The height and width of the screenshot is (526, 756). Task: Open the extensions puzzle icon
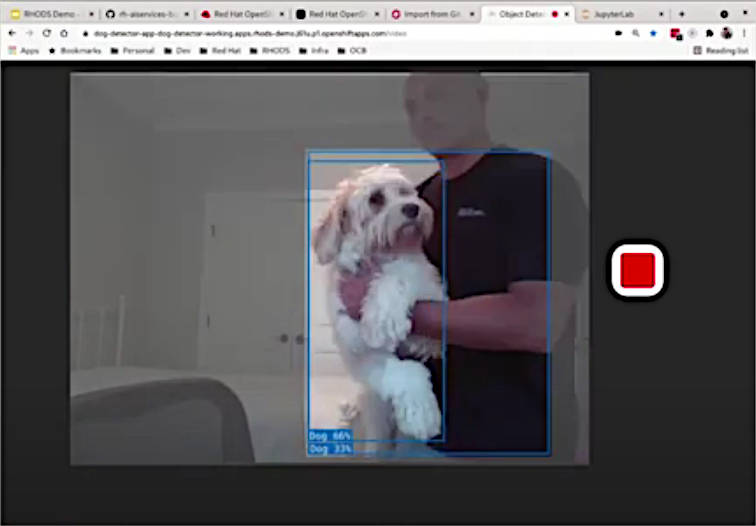coord(710,33)
